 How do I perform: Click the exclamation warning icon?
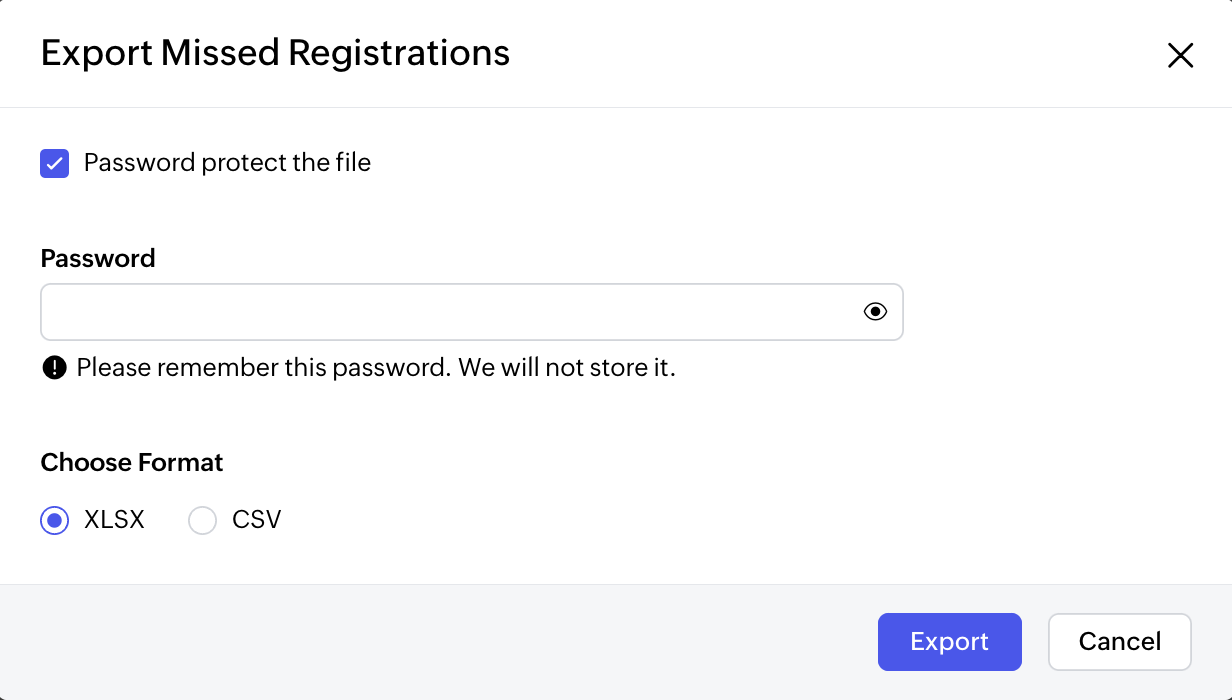click(x=54, y=368)
